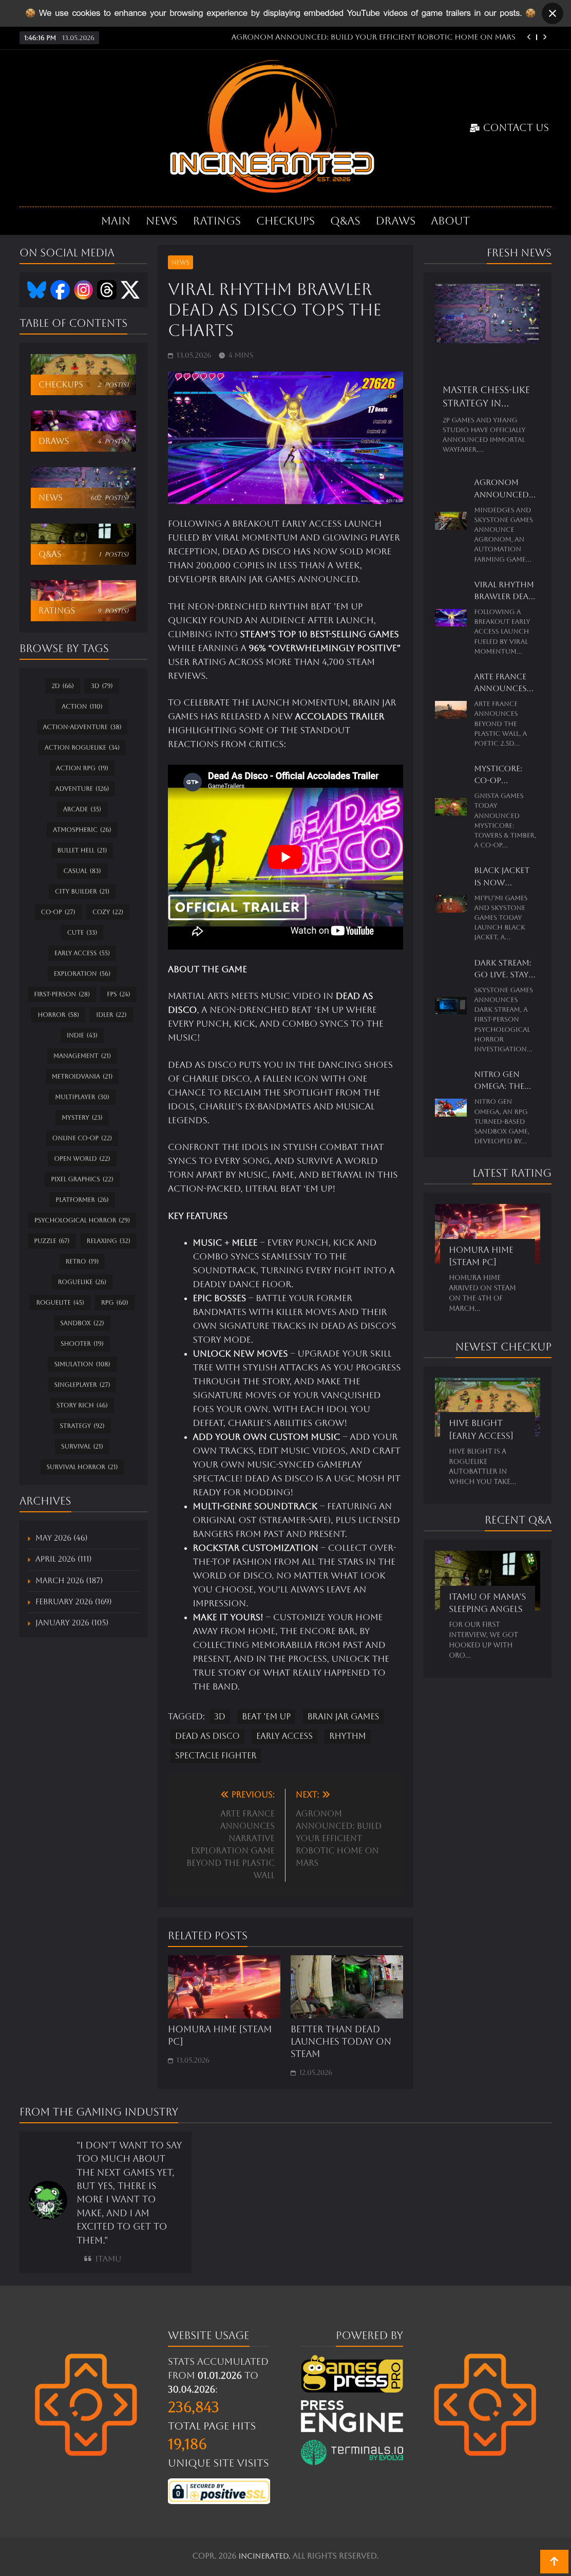Open related post Homura Hime thumbnail
The image size is (571, 2576).
224,1987
